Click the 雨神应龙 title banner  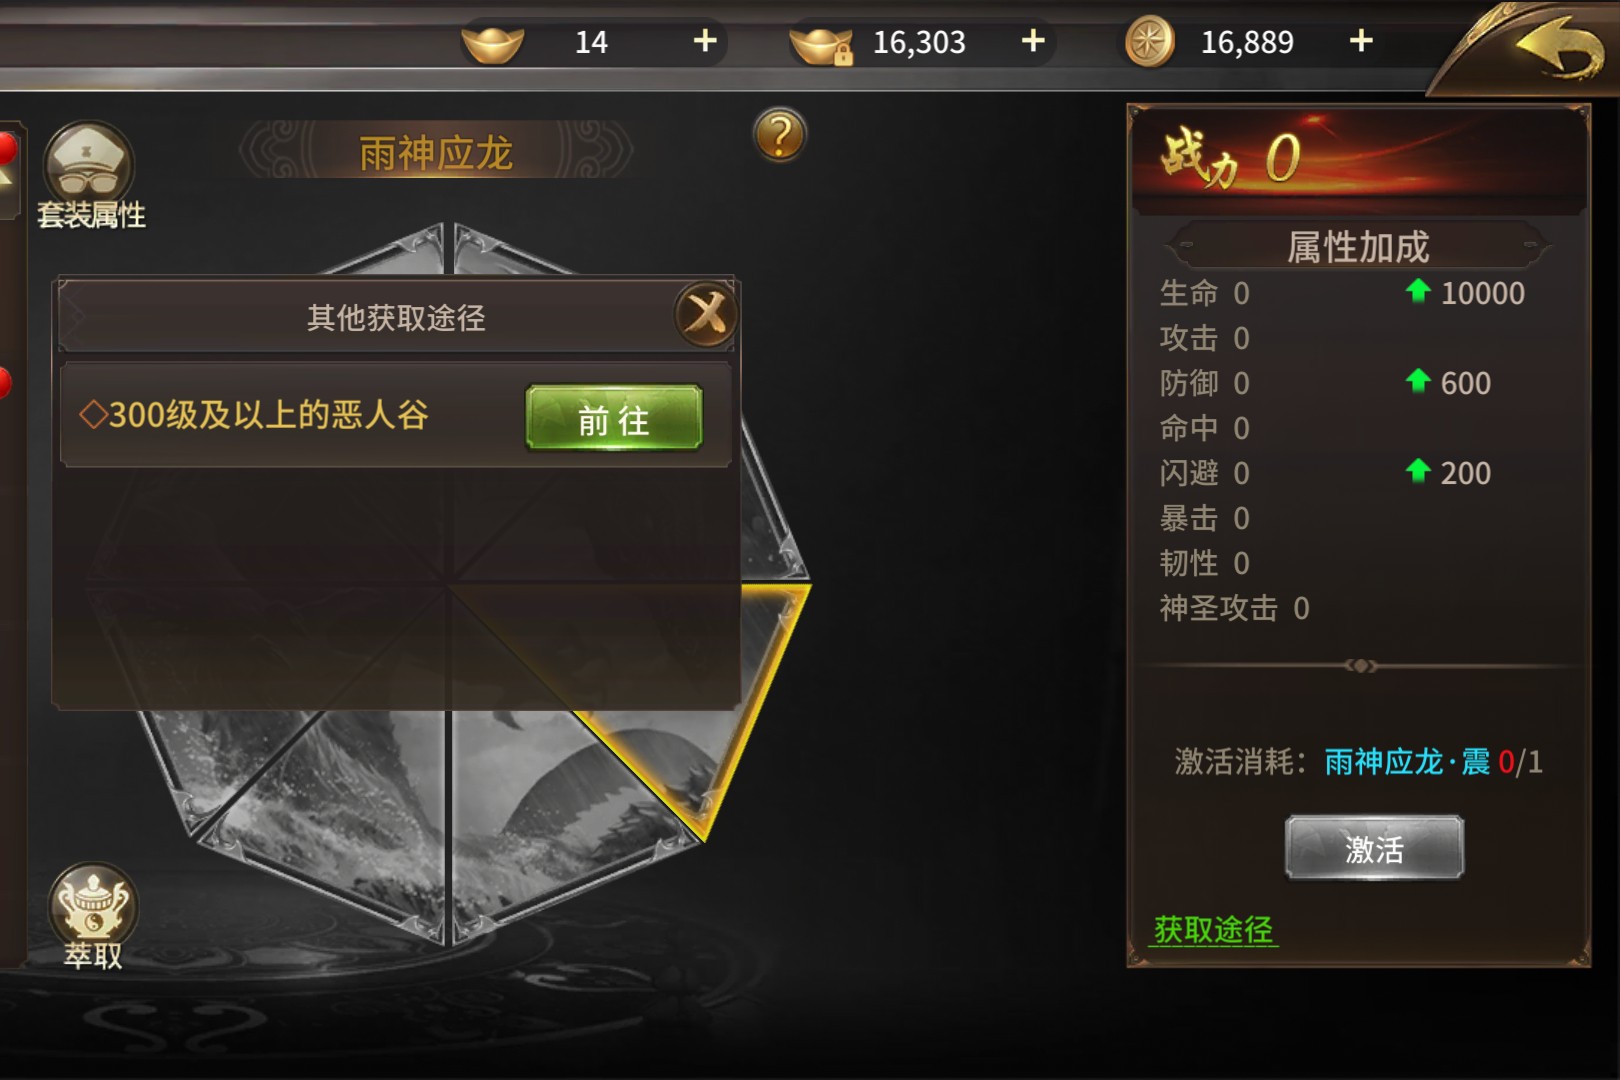(x=435, y=153)
